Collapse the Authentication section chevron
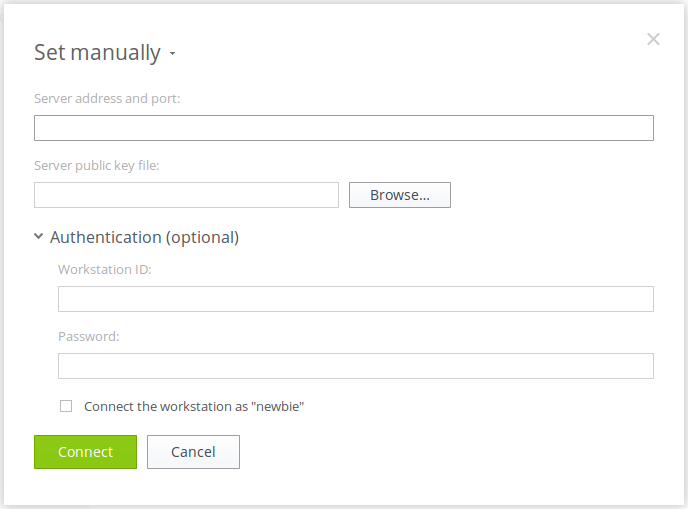The image size is (688, 509). 39,237
